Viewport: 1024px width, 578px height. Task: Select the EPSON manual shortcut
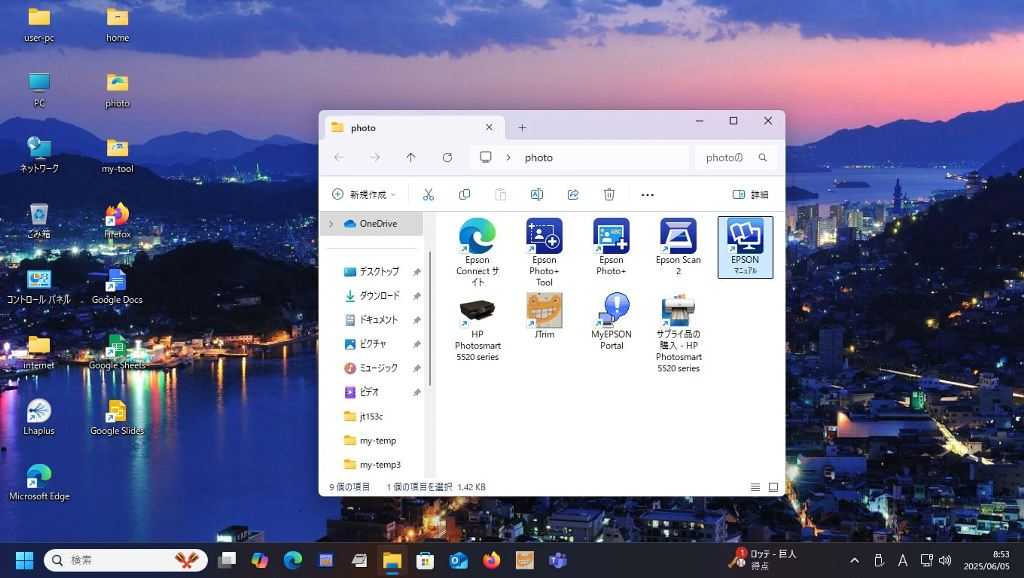(745, 247)
